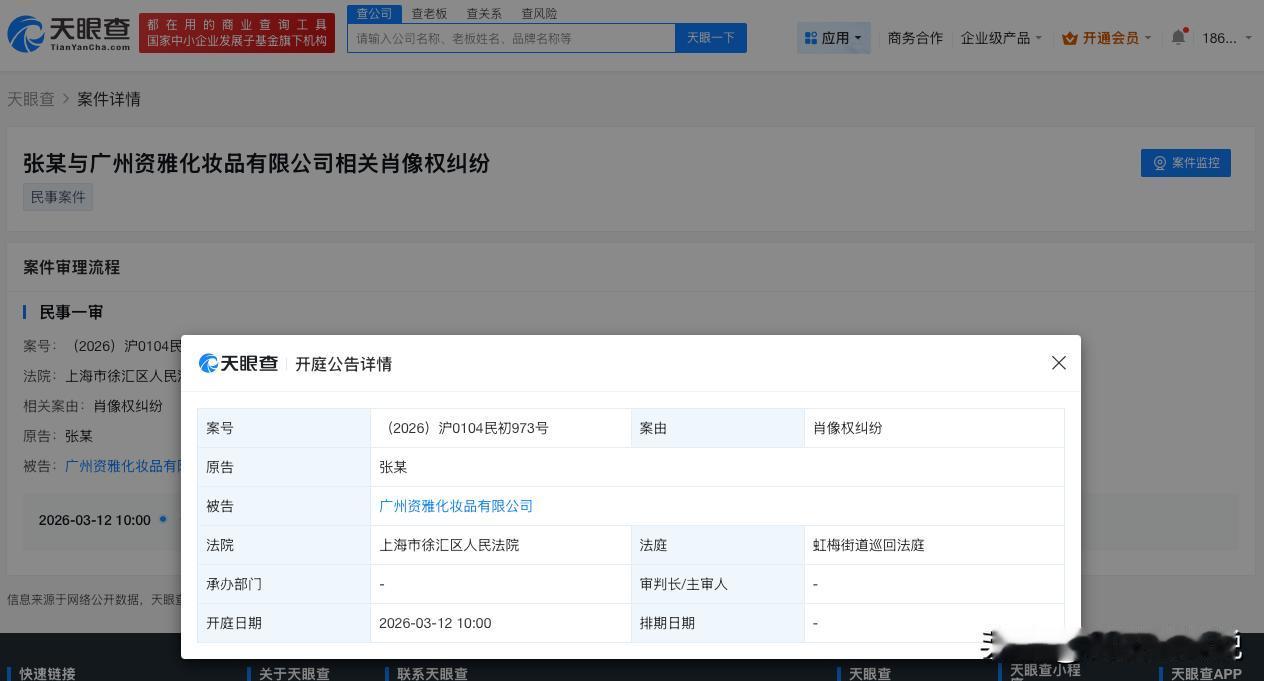Click the notification bell icon
1264x681 pixels.
[1177, 37]
